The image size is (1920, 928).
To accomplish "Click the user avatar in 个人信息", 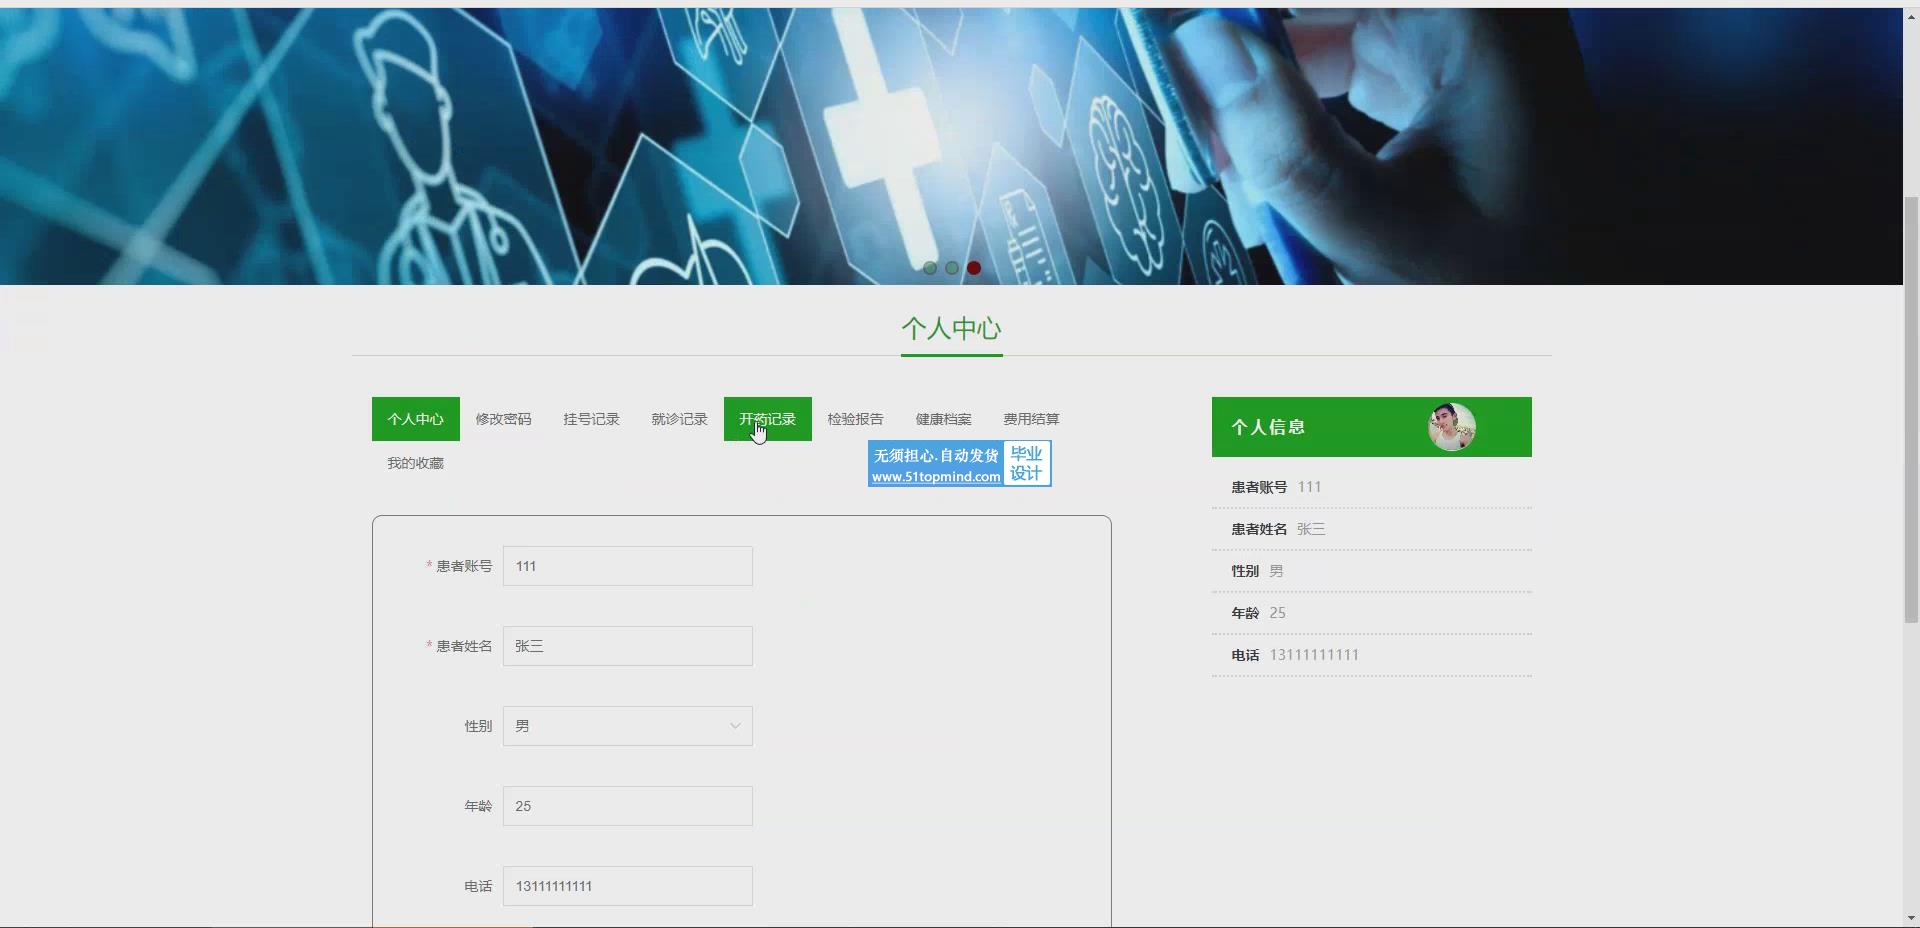I will [x=1452, y=427].
